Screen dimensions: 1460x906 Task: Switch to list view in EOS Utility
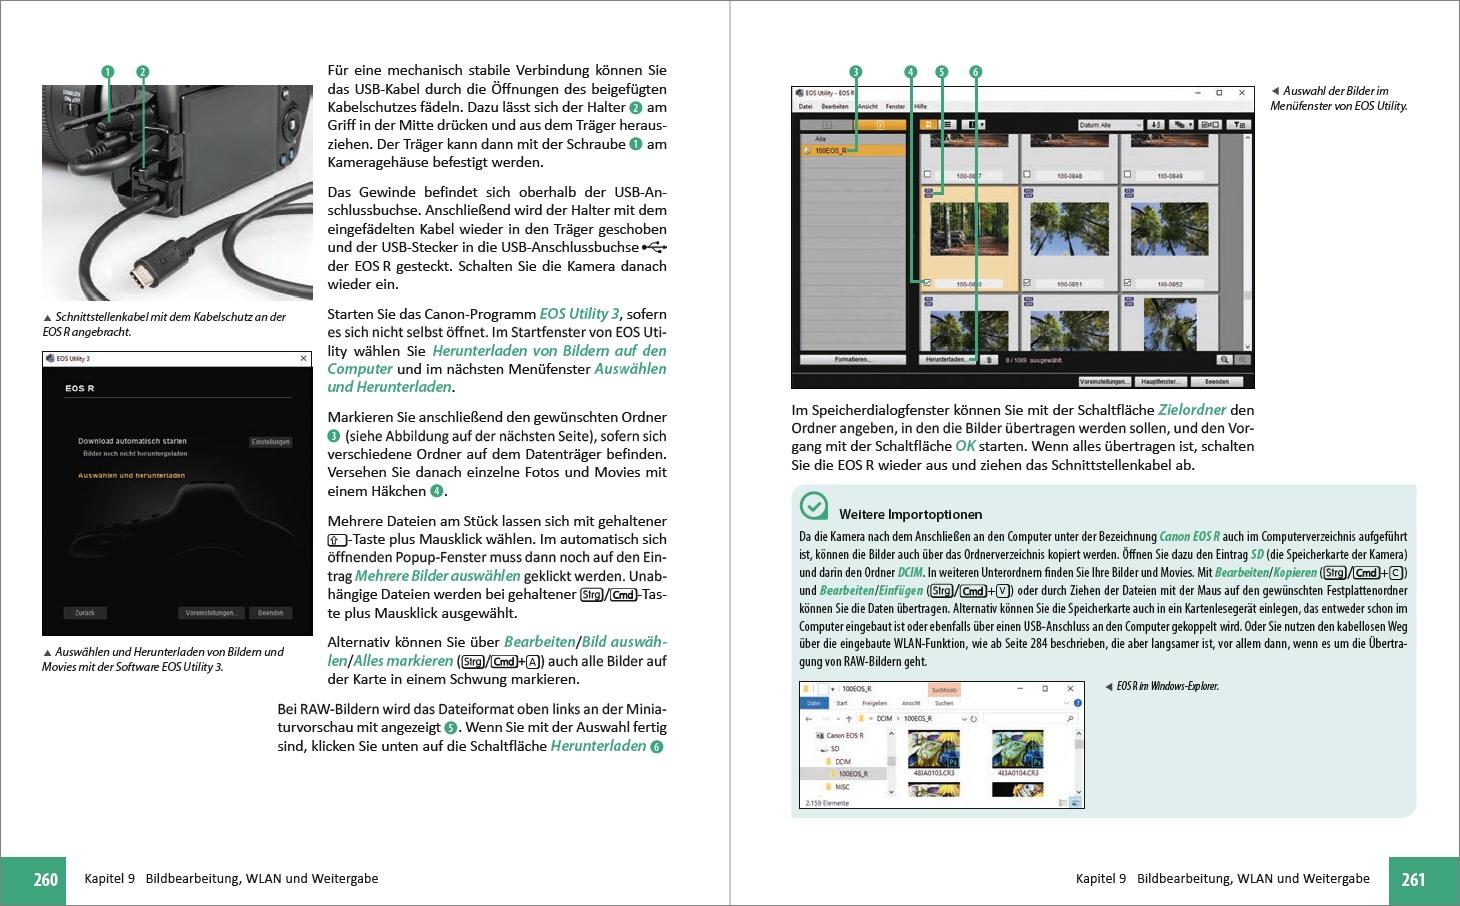click(947, 125)
